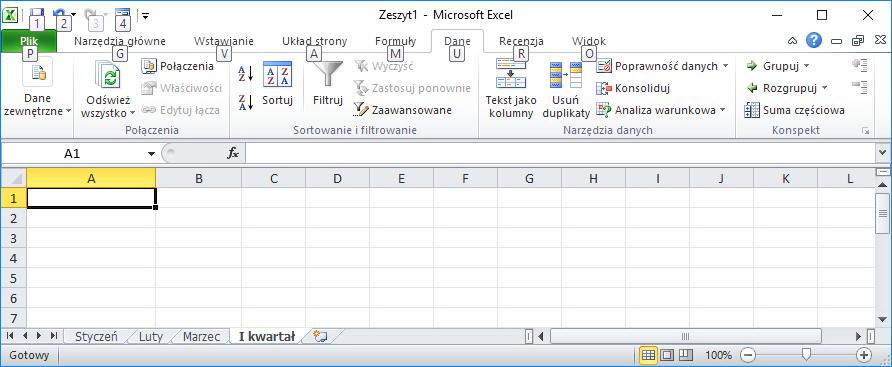Select the Luty sheet tab
The image size is (892, 367).
(x=151, y=337)
